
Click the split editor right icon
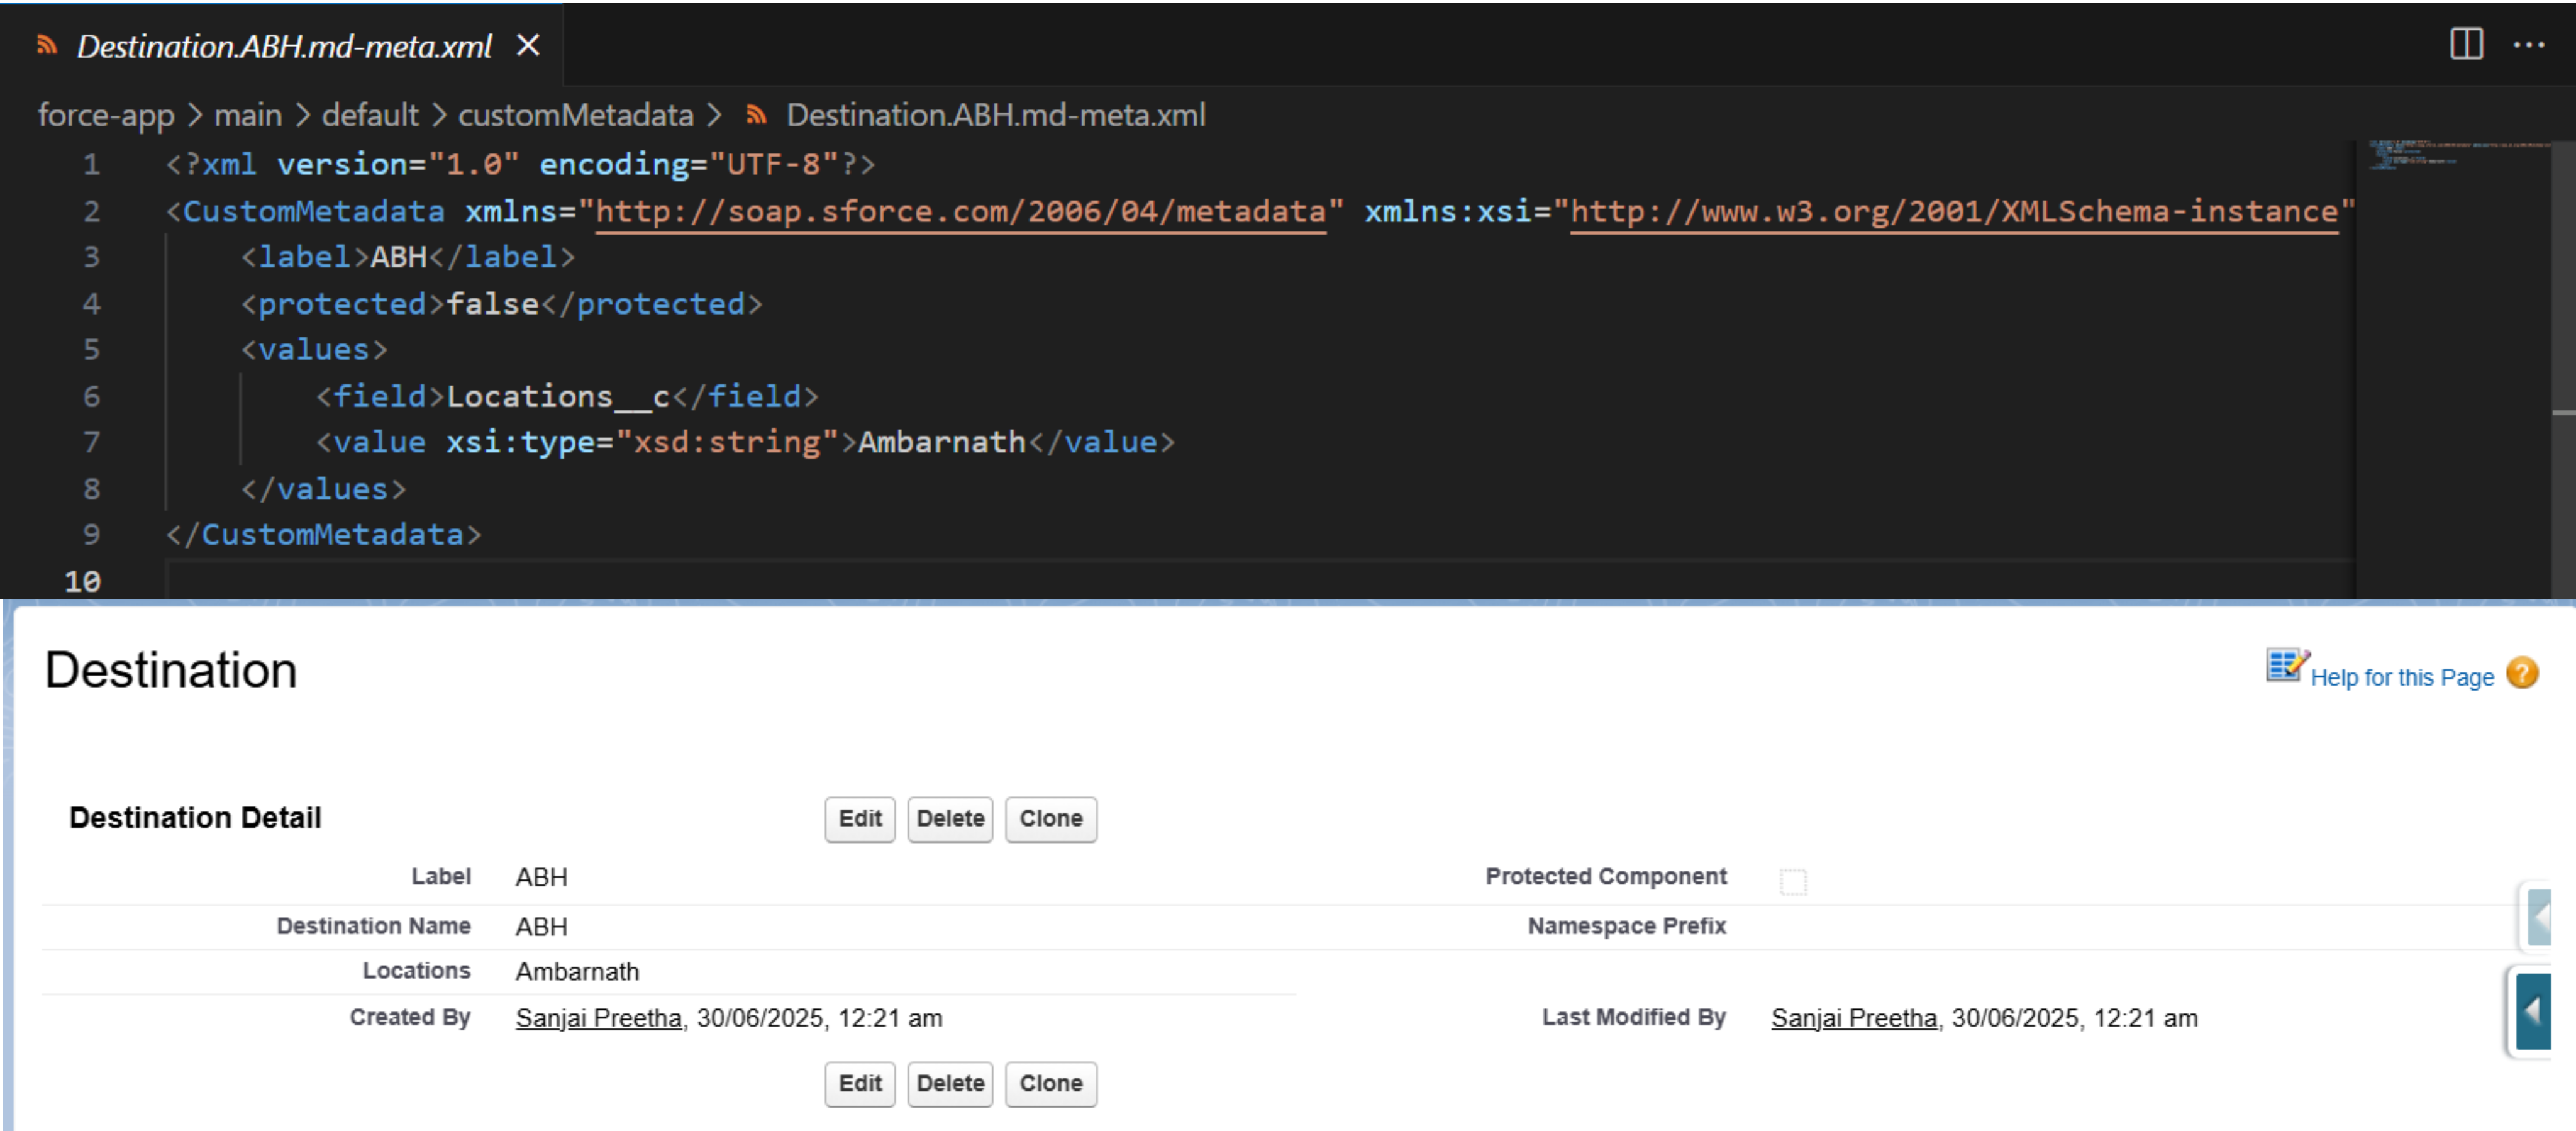pos(2466,44)
